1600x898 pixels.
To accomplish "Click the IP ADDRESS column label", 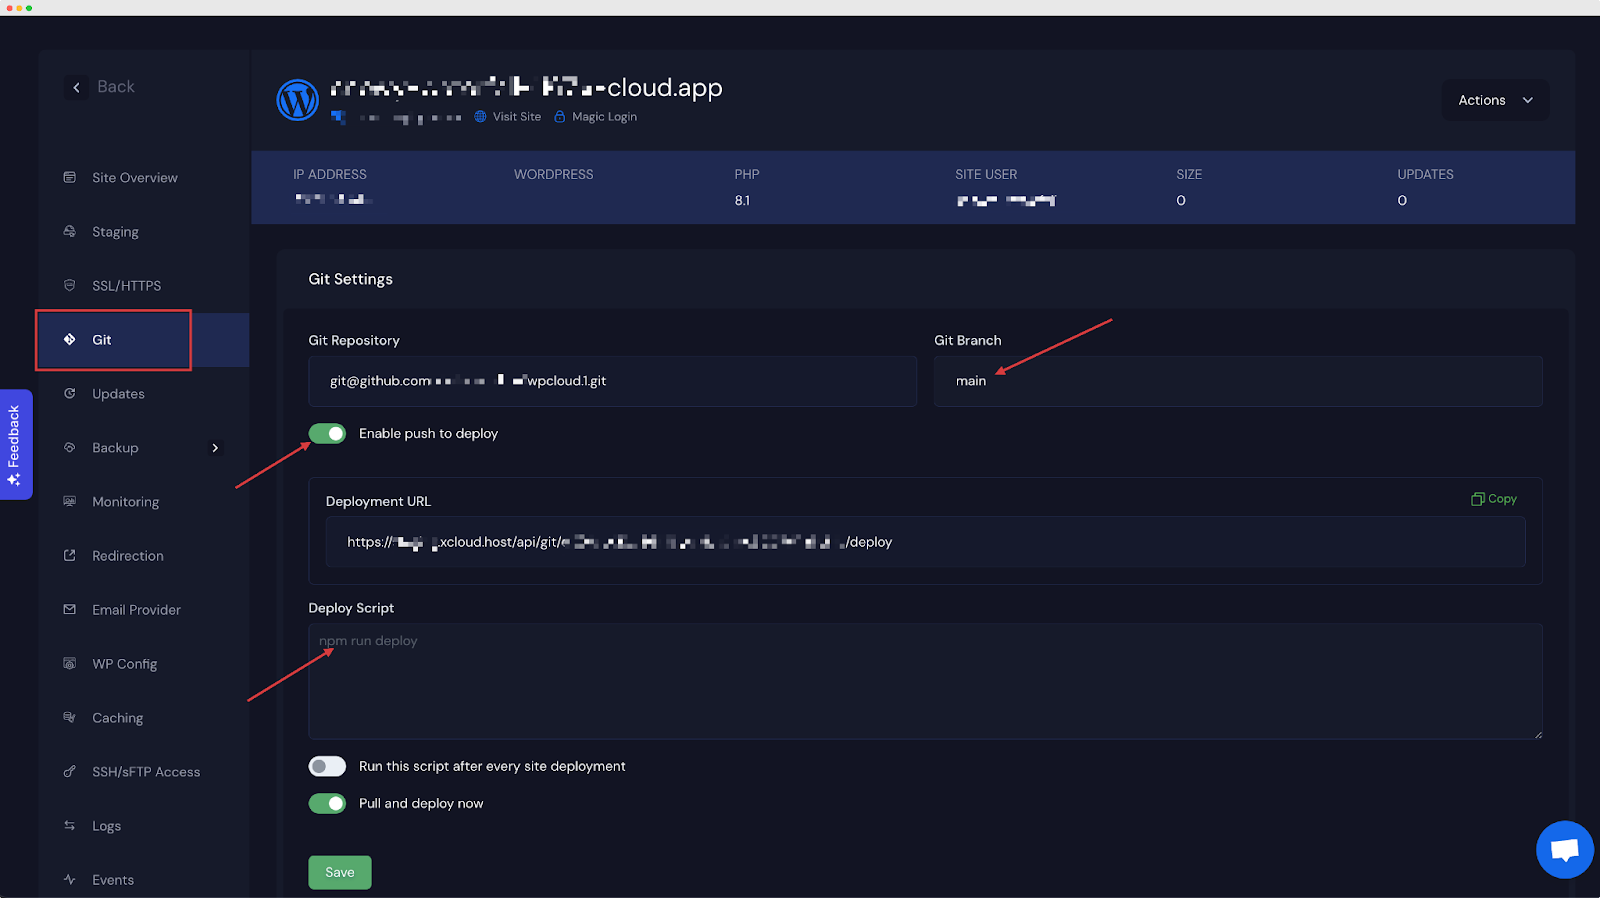I will [x=329, y=174].
